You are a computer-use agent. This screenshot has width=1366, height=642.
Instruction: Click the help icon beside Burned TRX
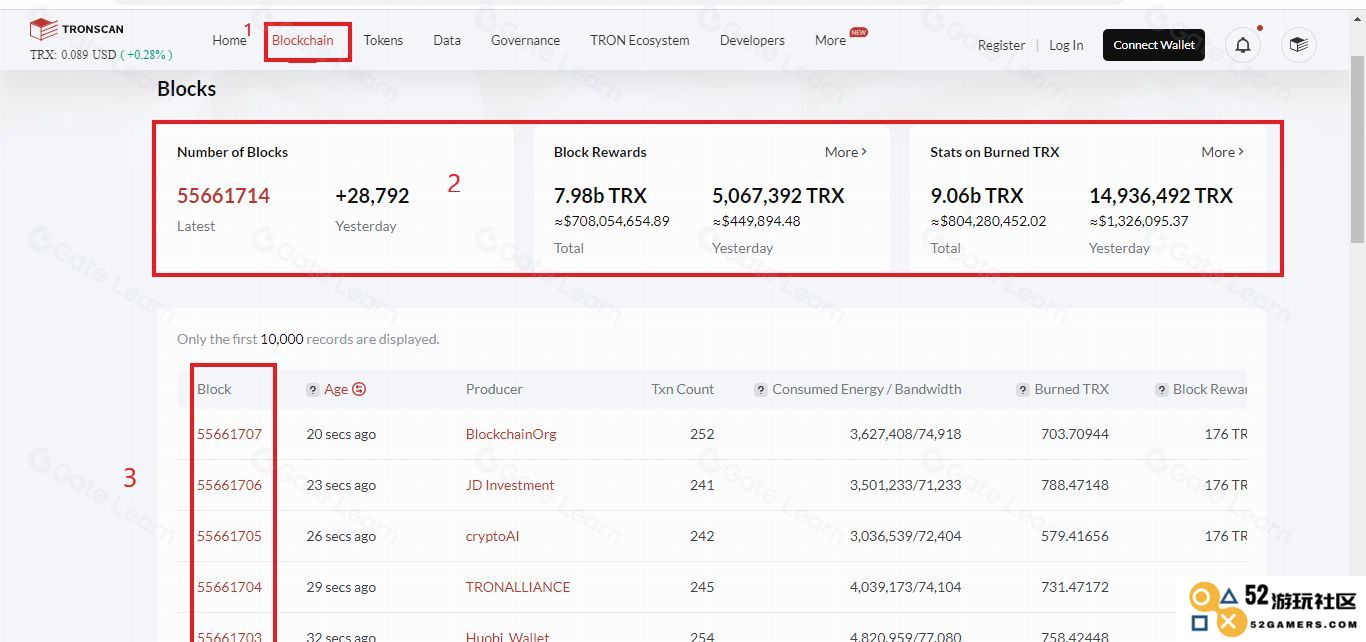coord(1023,390)
